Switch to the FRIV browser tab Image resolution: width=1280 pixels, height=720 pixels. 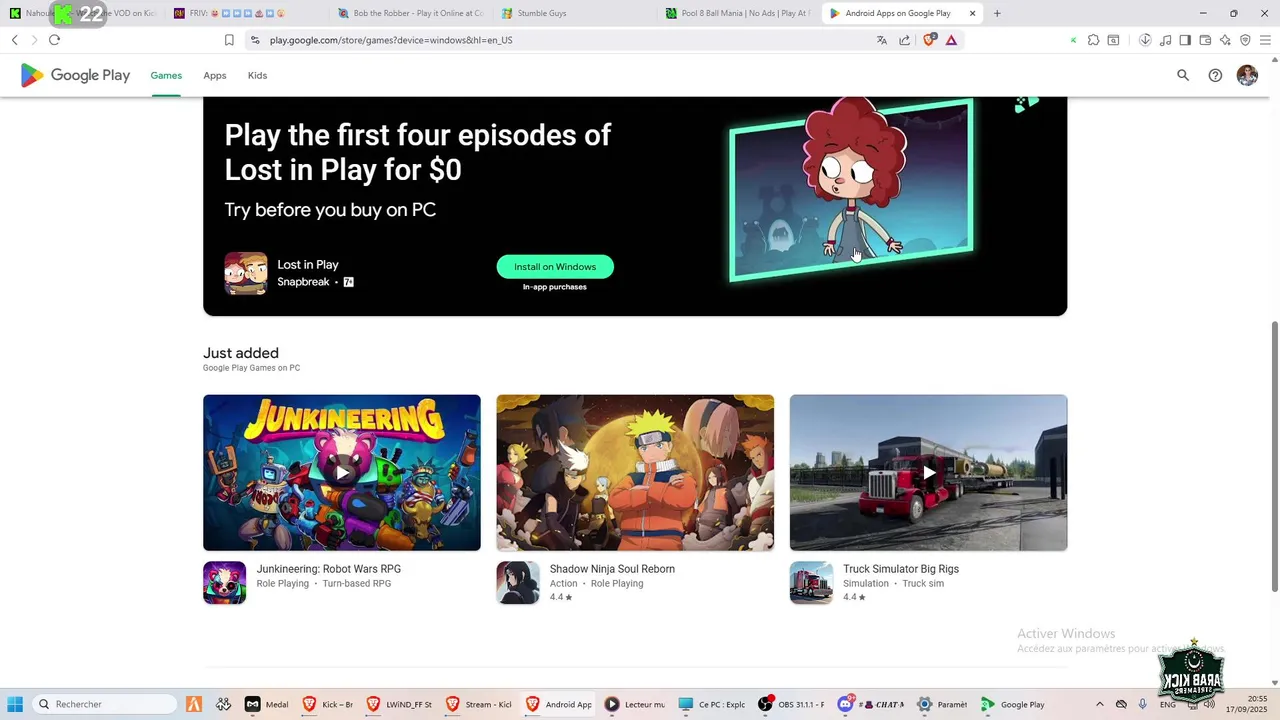tap(245, 13)
